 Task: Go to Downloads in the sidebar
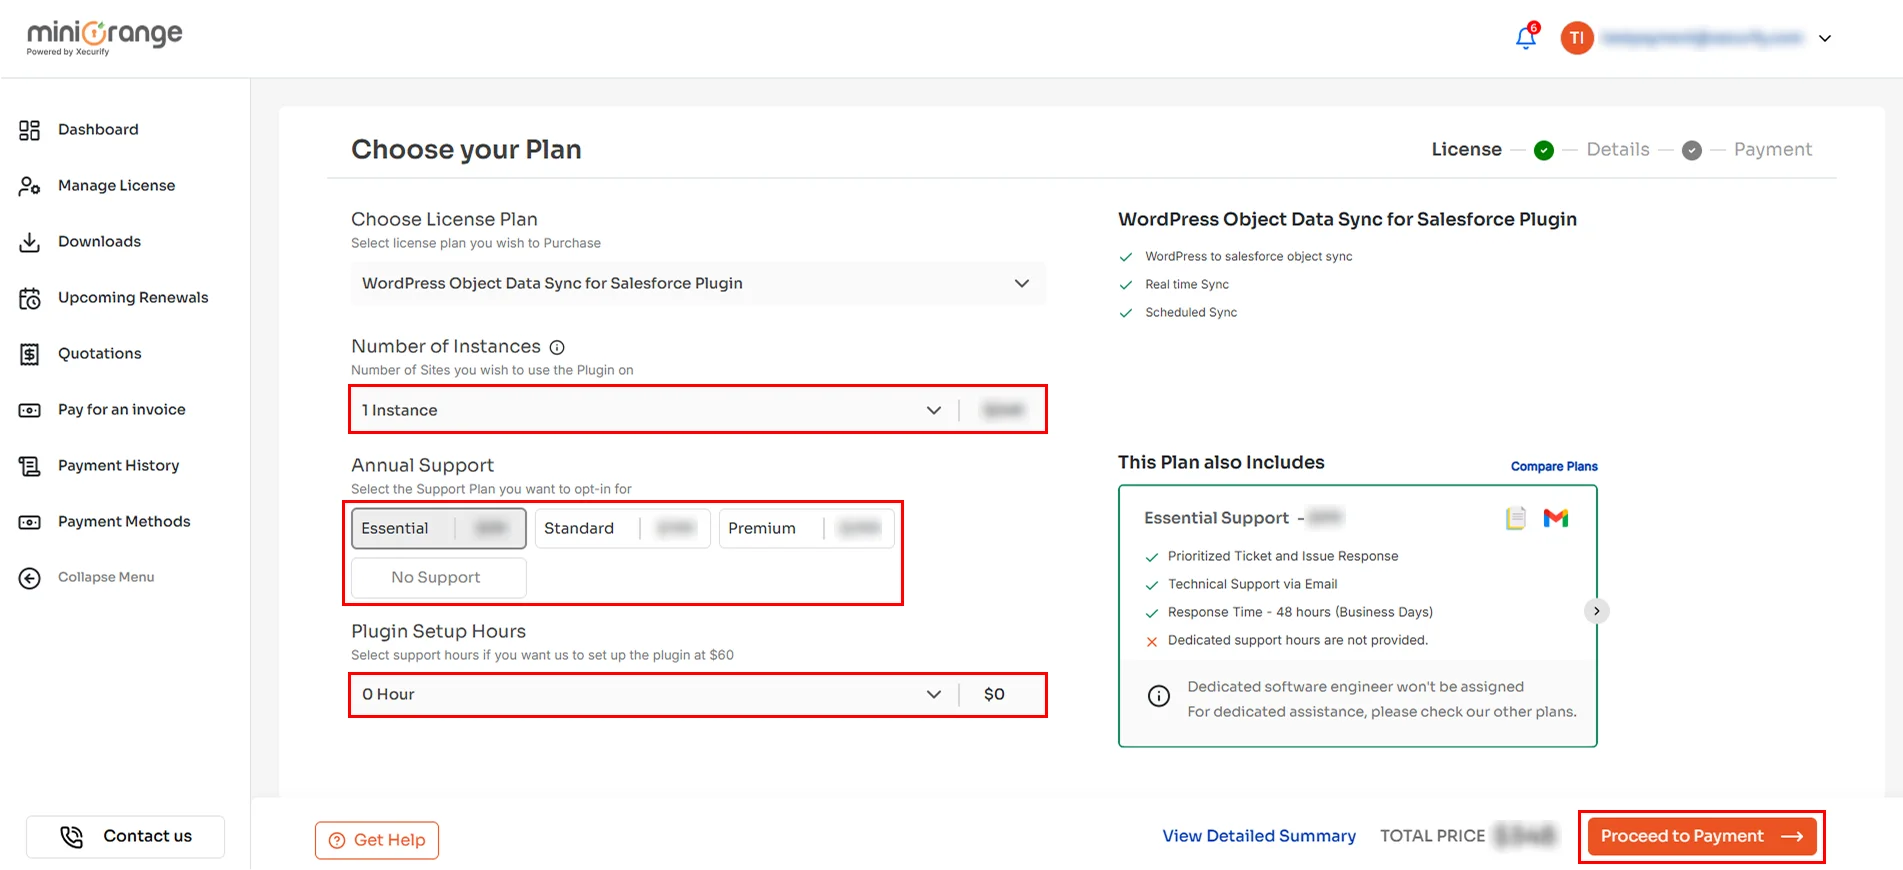(x=99, y=241)
